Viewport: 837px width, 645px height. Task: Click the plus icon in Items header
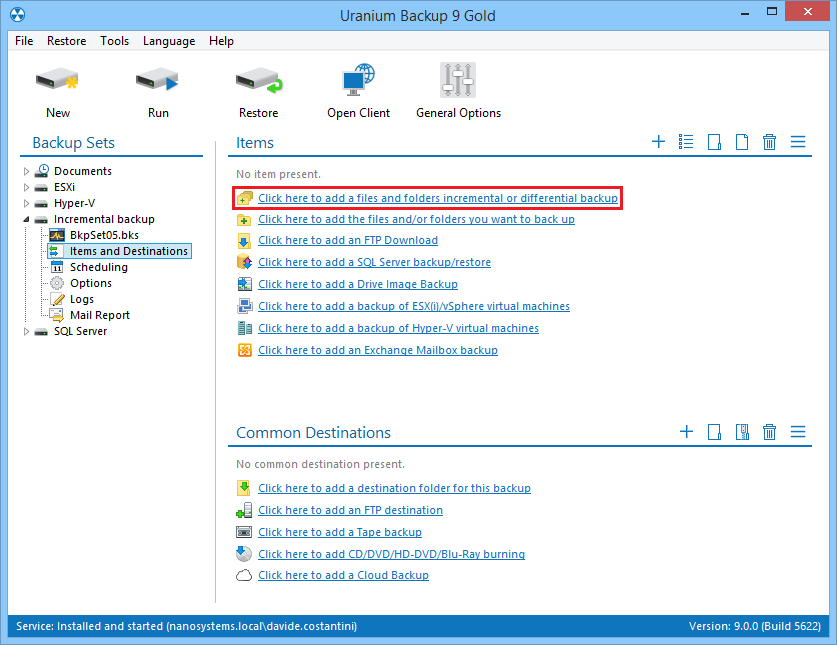[658, 142]
